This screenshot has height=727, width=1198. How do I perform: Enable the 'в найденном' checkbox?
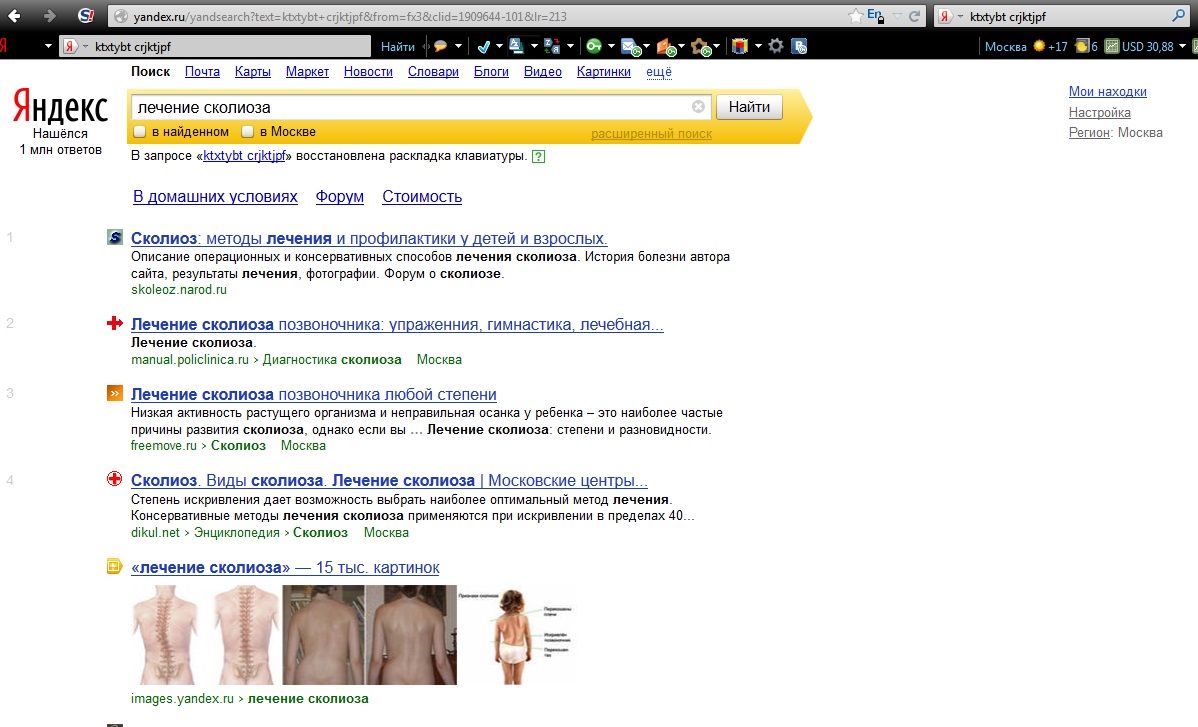(x=140, y=131)
